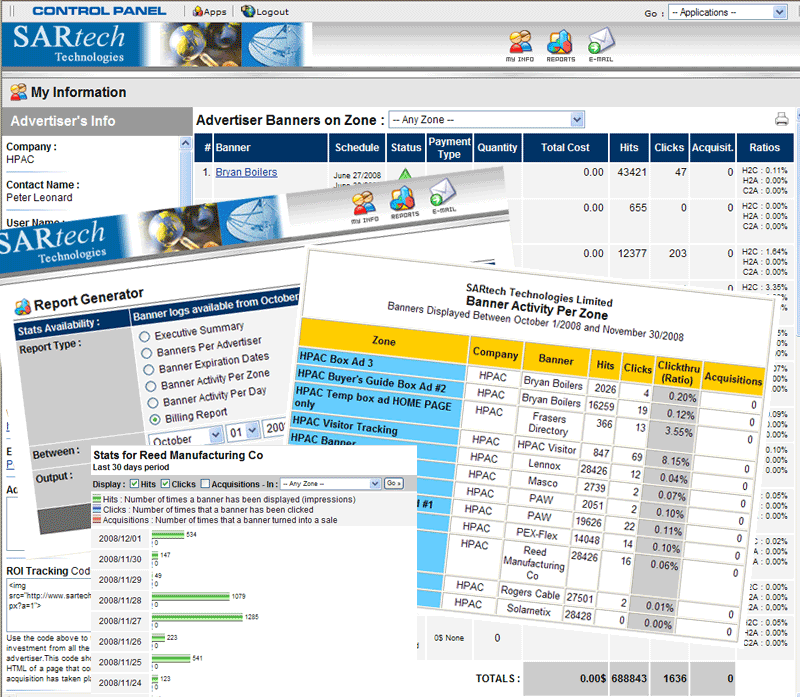Click the Ratios column header

tap(764, 147)
